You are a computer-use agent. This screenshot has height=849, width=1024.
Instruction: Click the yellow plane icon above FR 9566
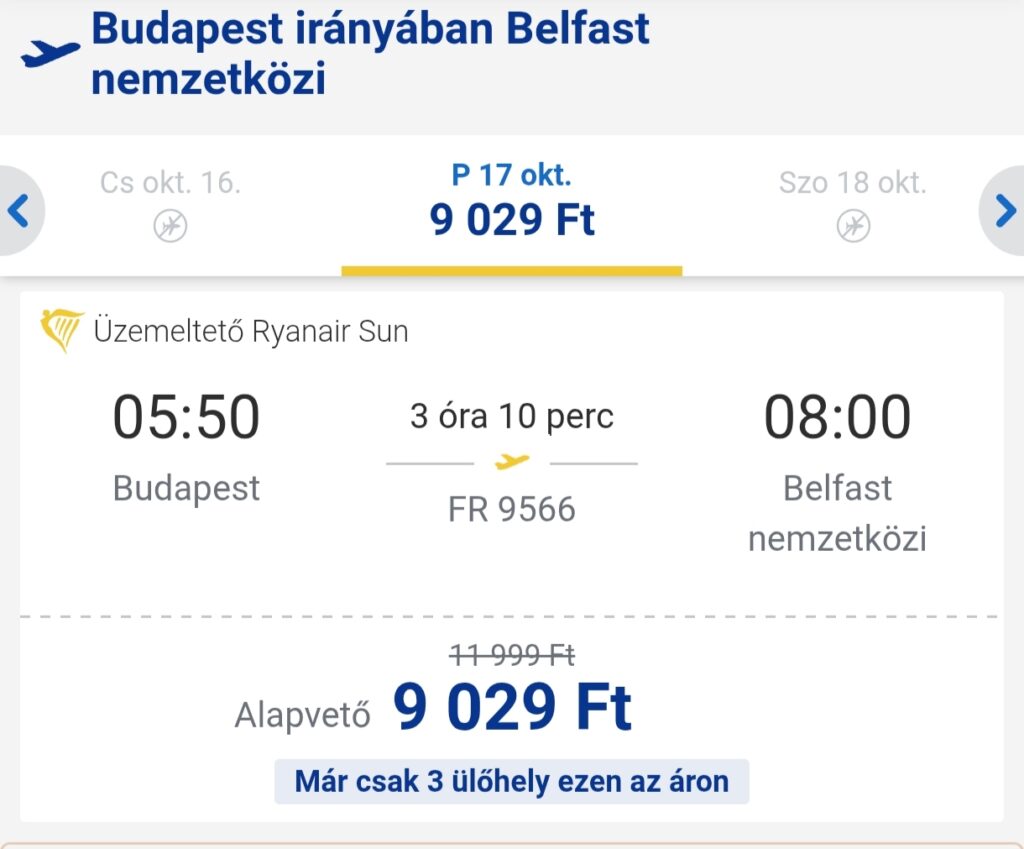[x=512, y=462]
